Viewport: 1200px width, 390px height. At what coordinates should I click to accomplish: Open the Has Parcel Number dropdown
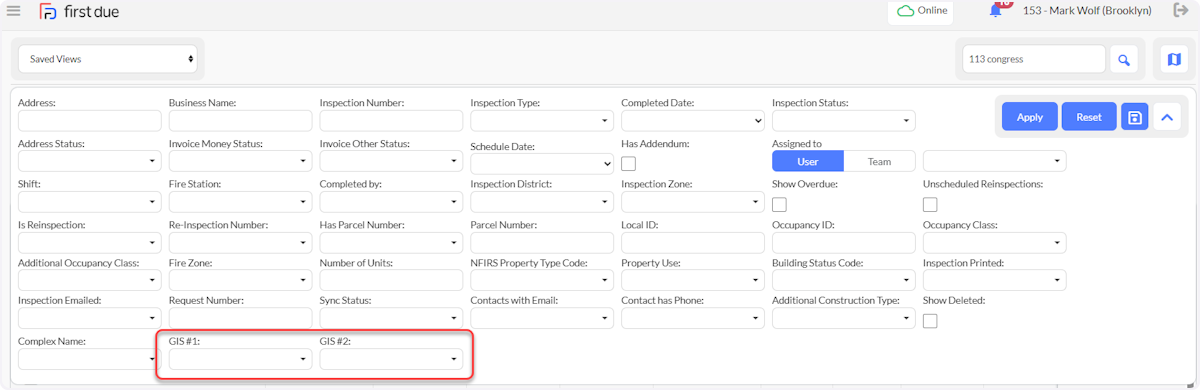[391, 243]
